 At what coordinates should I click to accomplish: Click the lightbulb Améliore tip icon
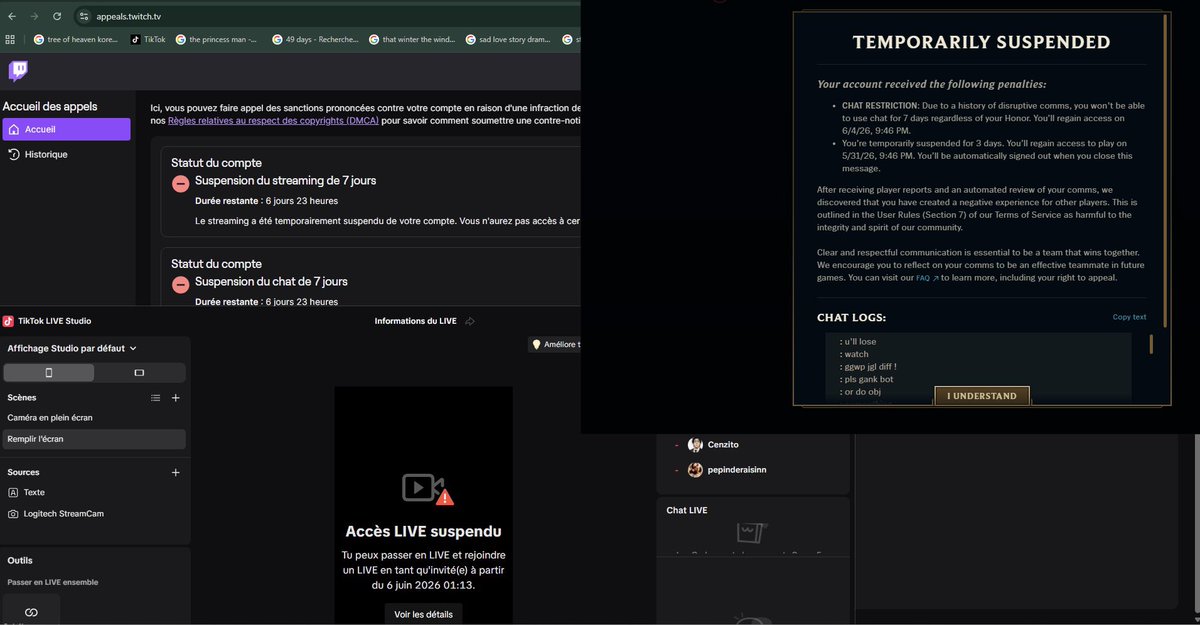[537, 344]
